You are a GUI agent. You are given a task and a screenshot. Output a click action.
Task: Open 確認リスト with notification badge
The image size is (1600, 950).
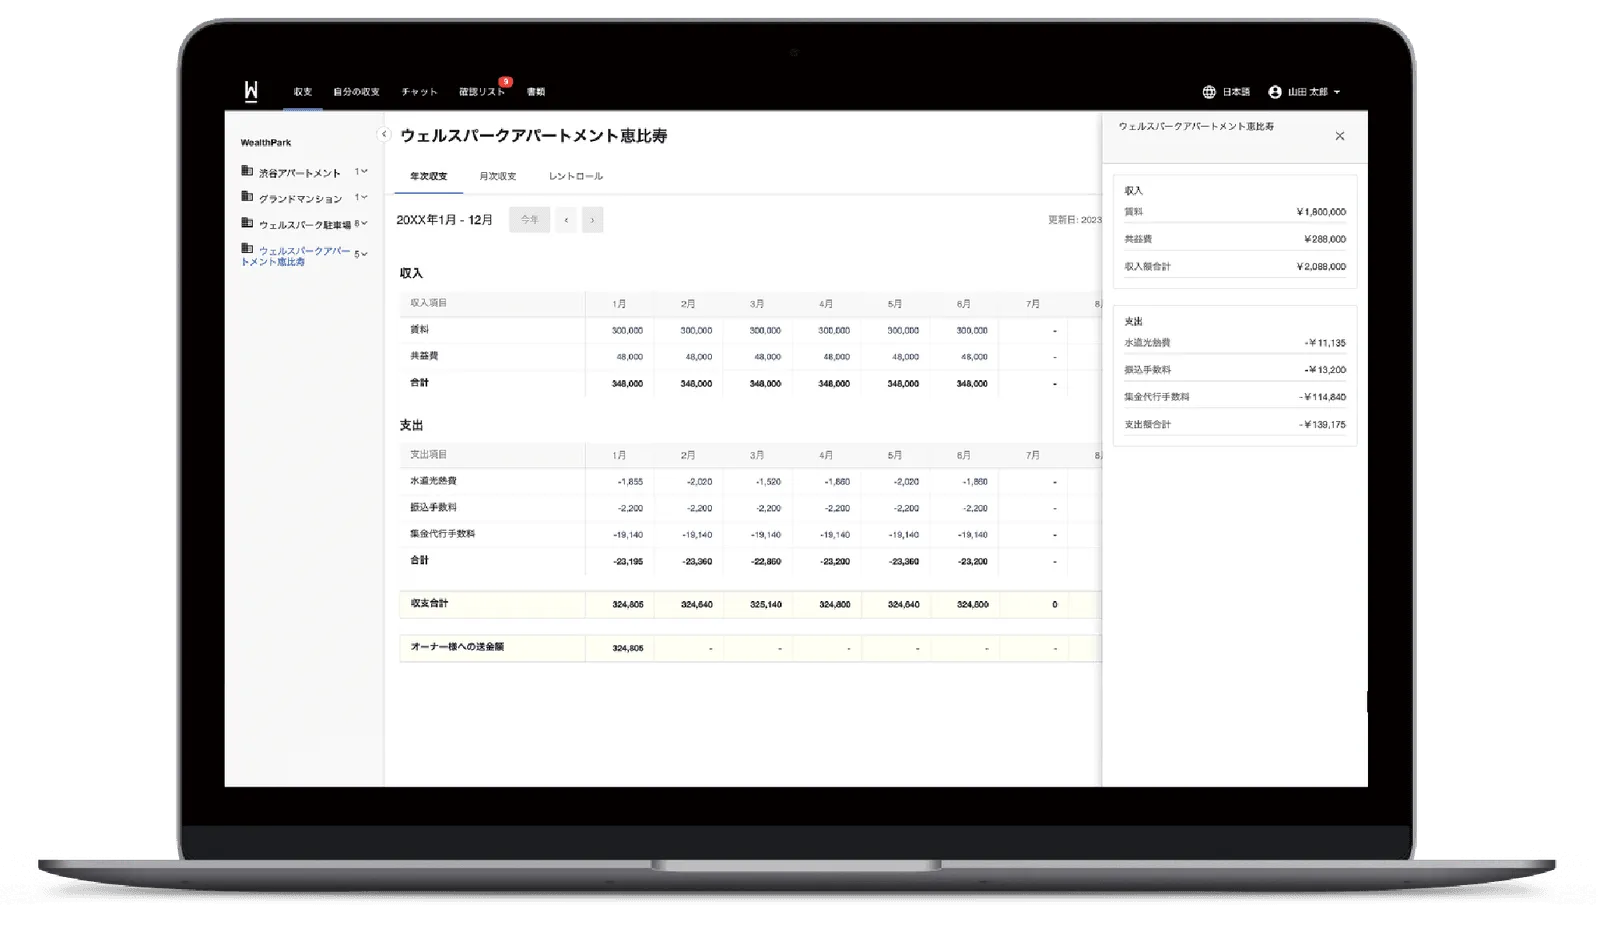click(483, 92)
